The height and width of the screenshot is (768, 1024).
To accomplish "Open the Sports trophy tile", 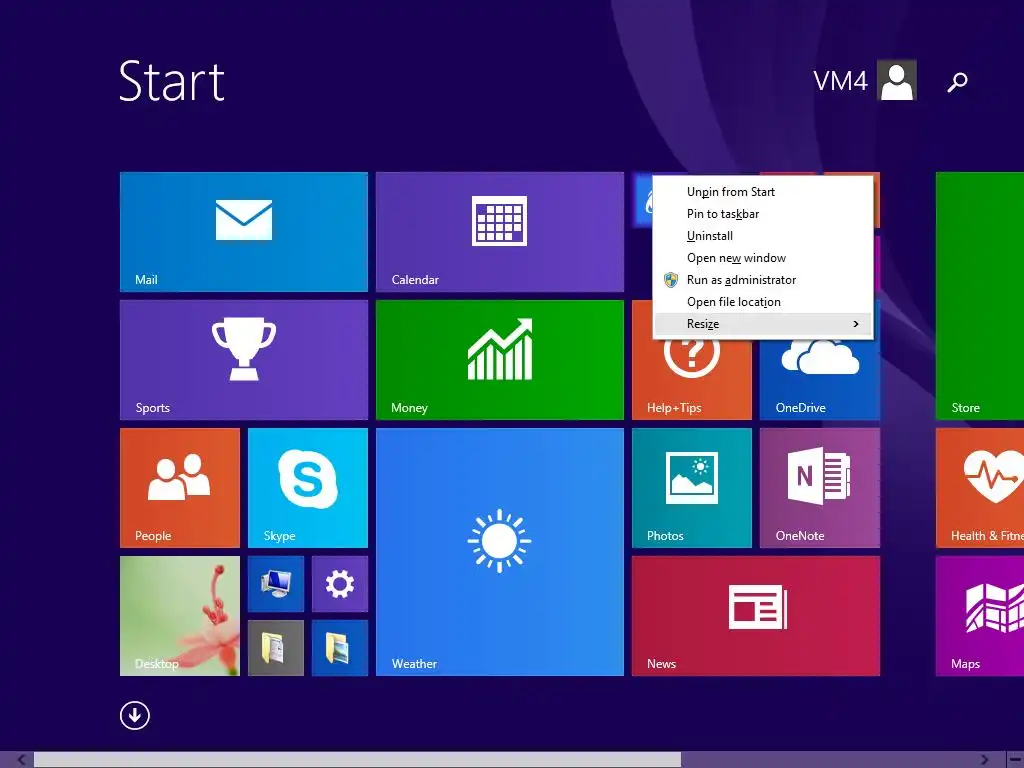I will click(x=244, y=360).
